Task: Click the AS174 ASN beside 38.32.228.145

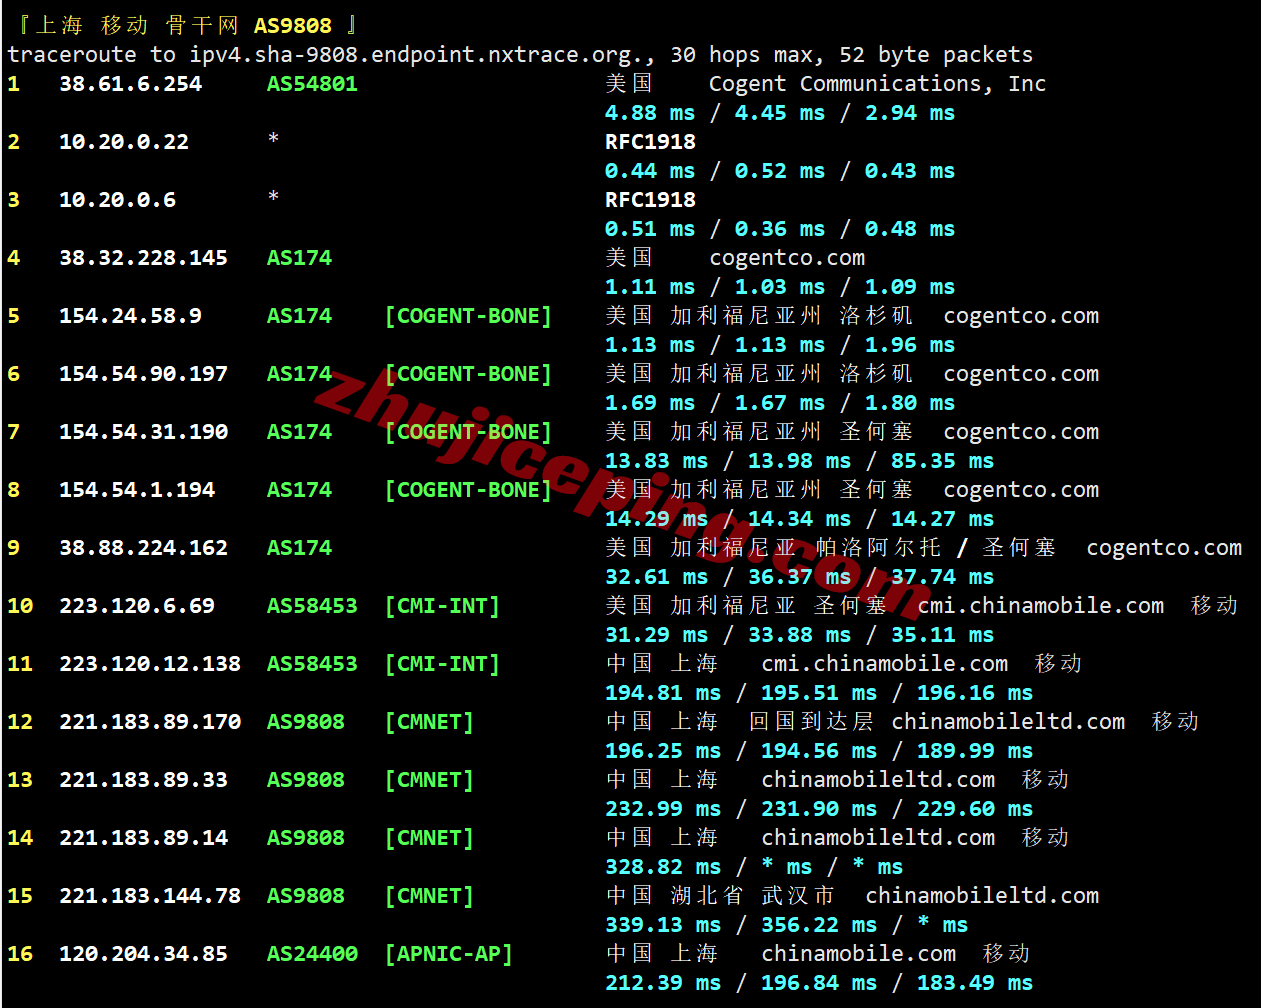Action: pos(299,258)
